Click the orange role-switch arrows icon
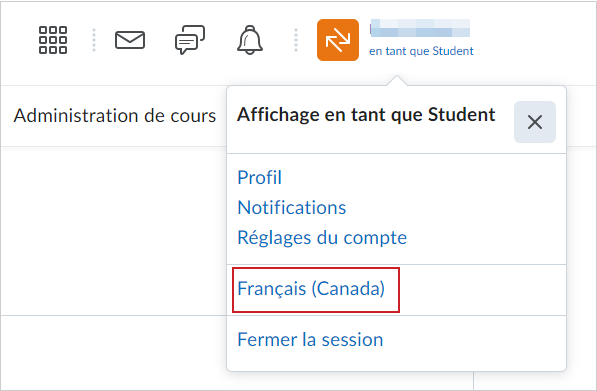This screenshot has height=391, width=597. 338,40
